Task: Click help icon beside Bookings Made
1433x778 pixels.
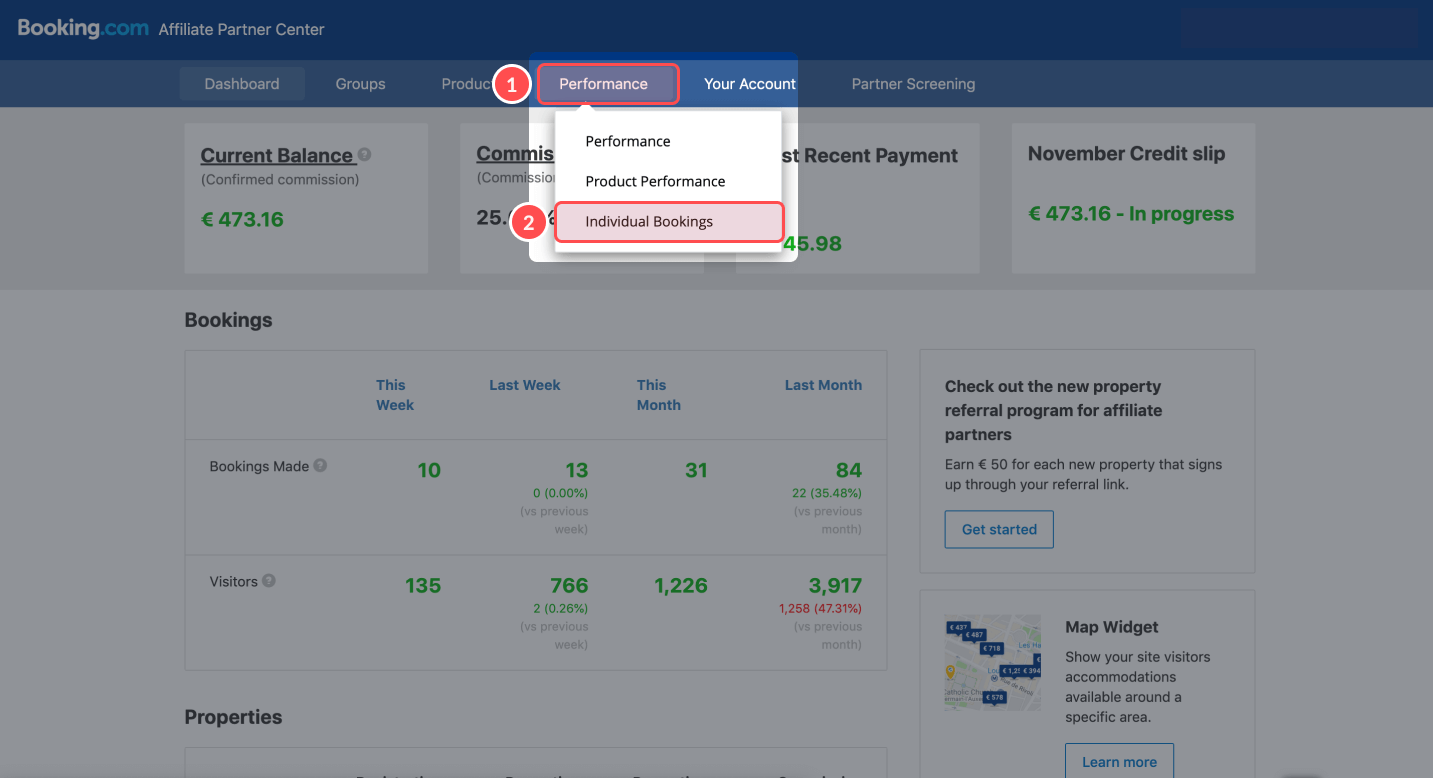Action: point(320,465)
